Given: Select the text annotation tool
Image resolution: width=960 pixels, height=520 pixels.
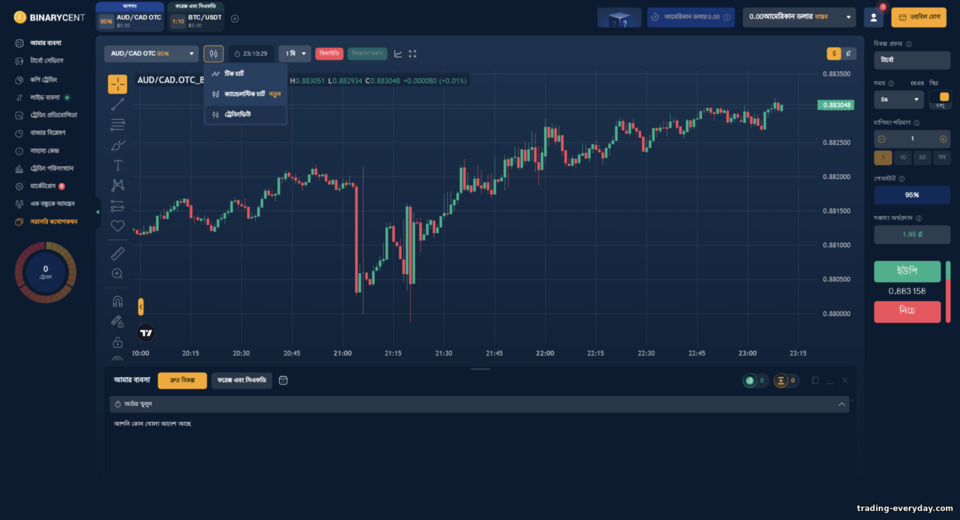Looking at the screenshot, I should coord(118,165).
